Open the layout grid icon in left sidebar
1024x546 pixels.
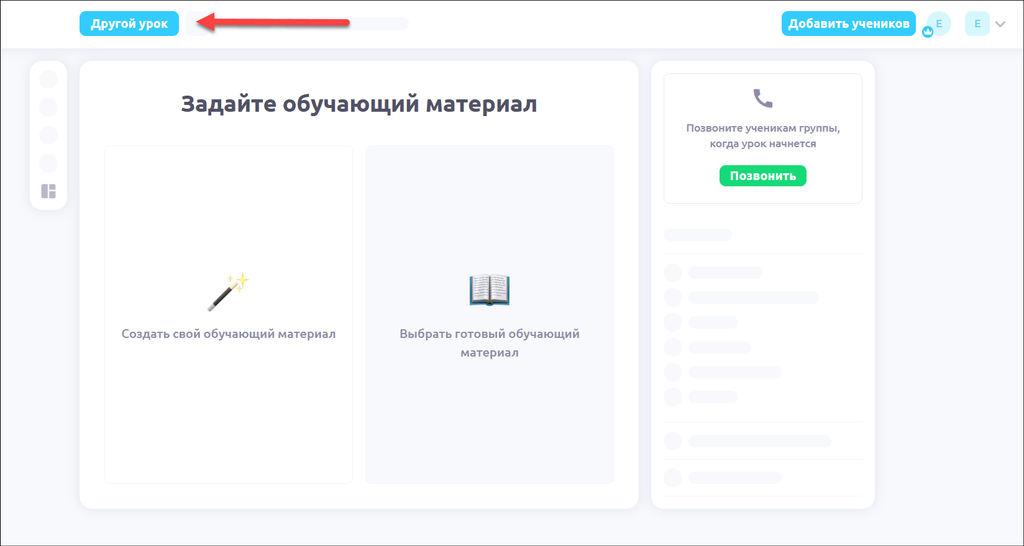(x=49, y=191)
